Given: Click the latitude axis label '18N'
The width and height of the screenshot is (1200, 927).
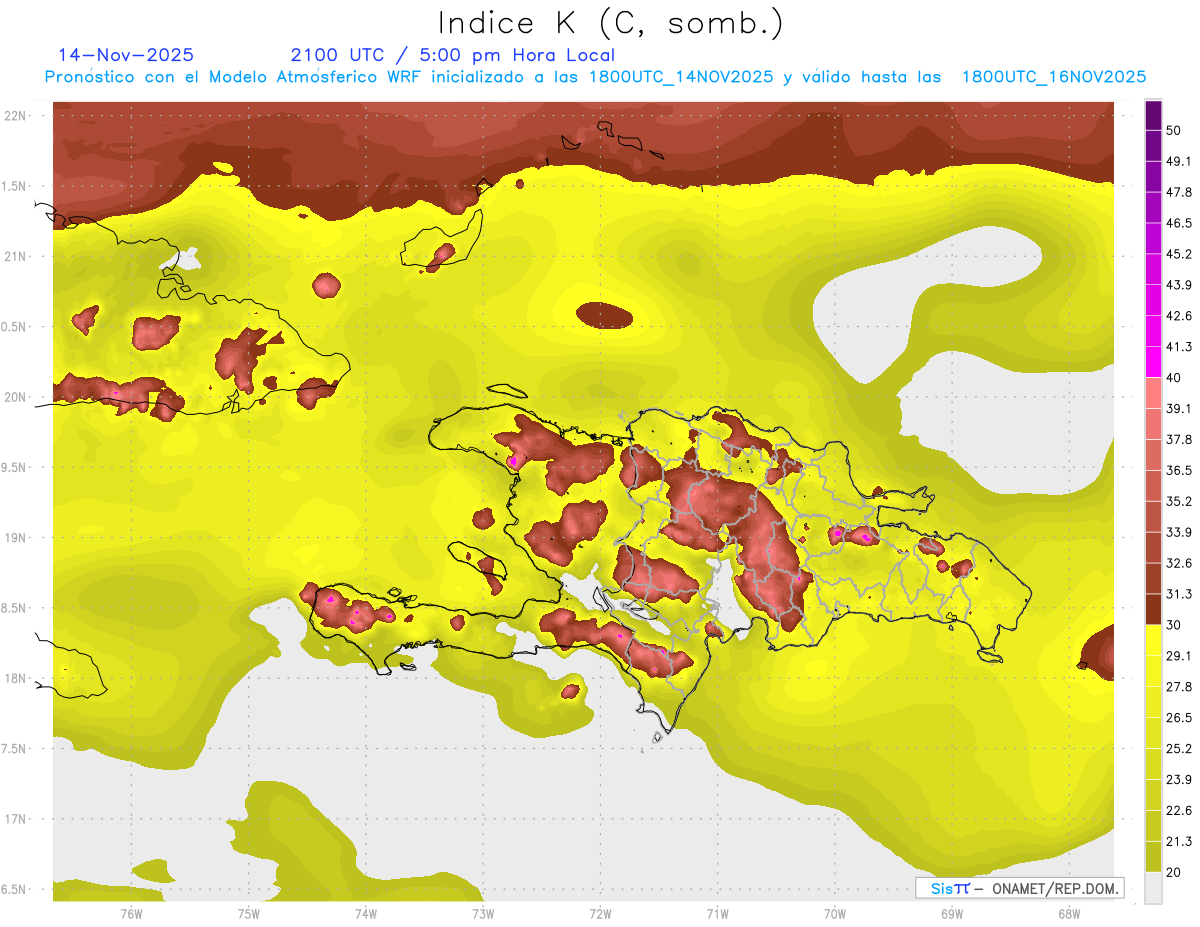Looking at the screenshot, I should coord(17,679).
